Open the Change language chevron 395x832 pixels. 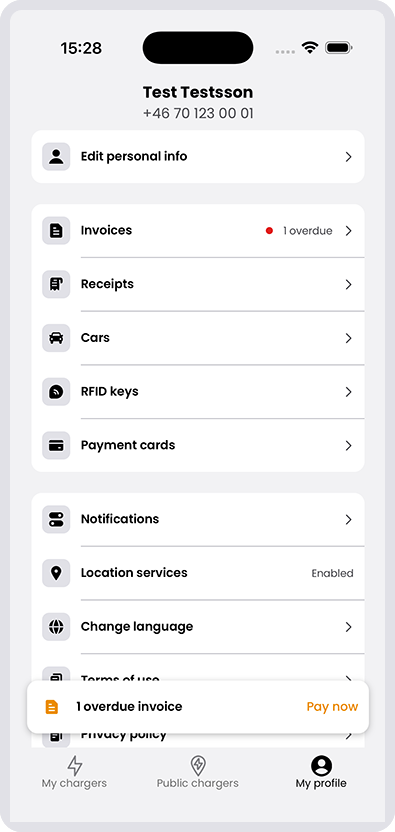[349, 627]
